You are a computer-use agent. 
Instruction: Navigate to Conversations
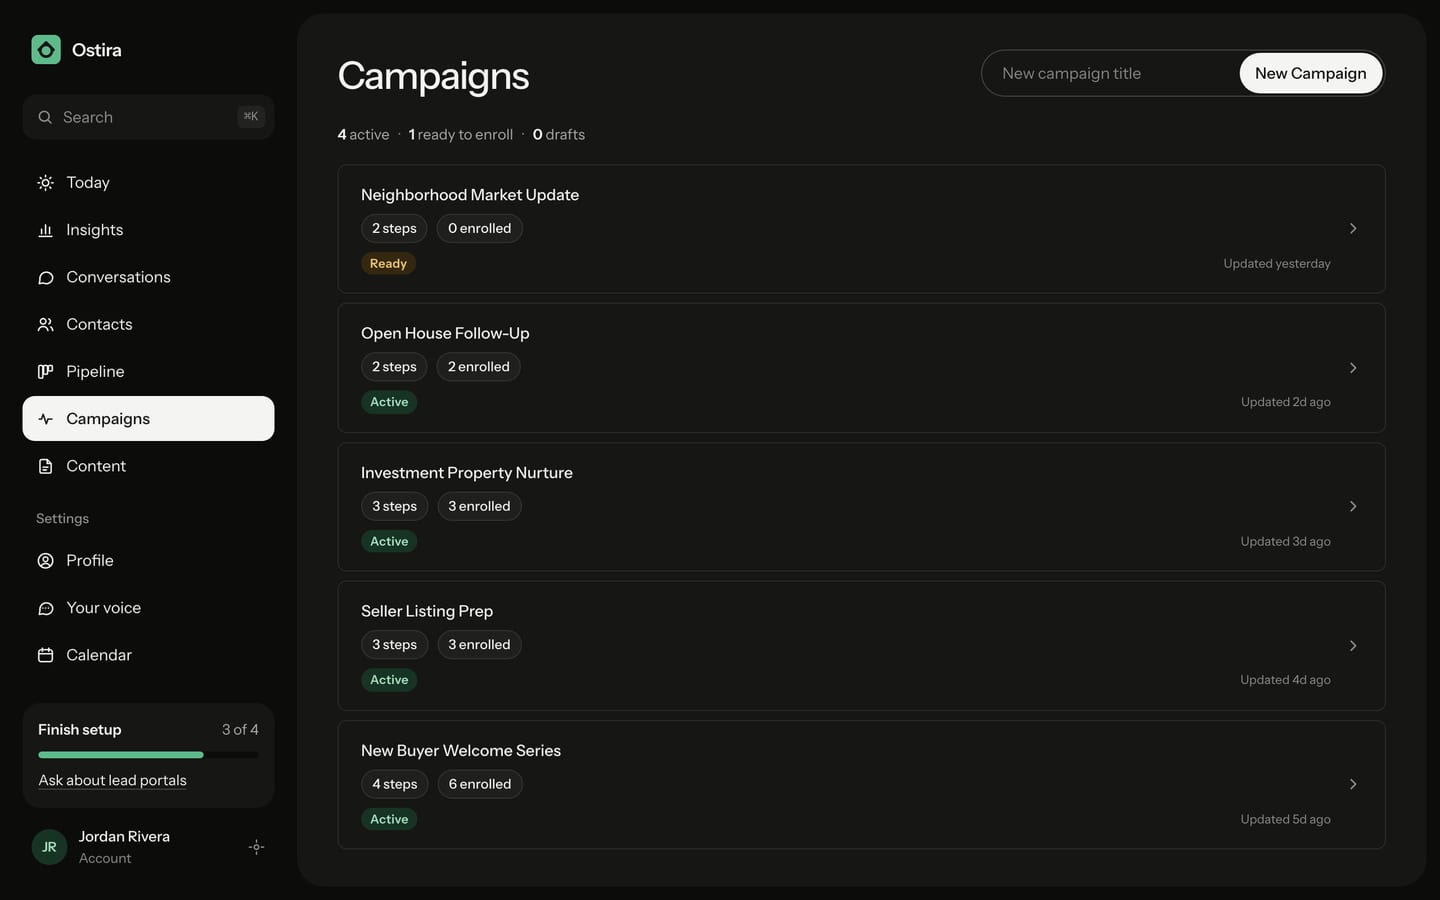148,277
